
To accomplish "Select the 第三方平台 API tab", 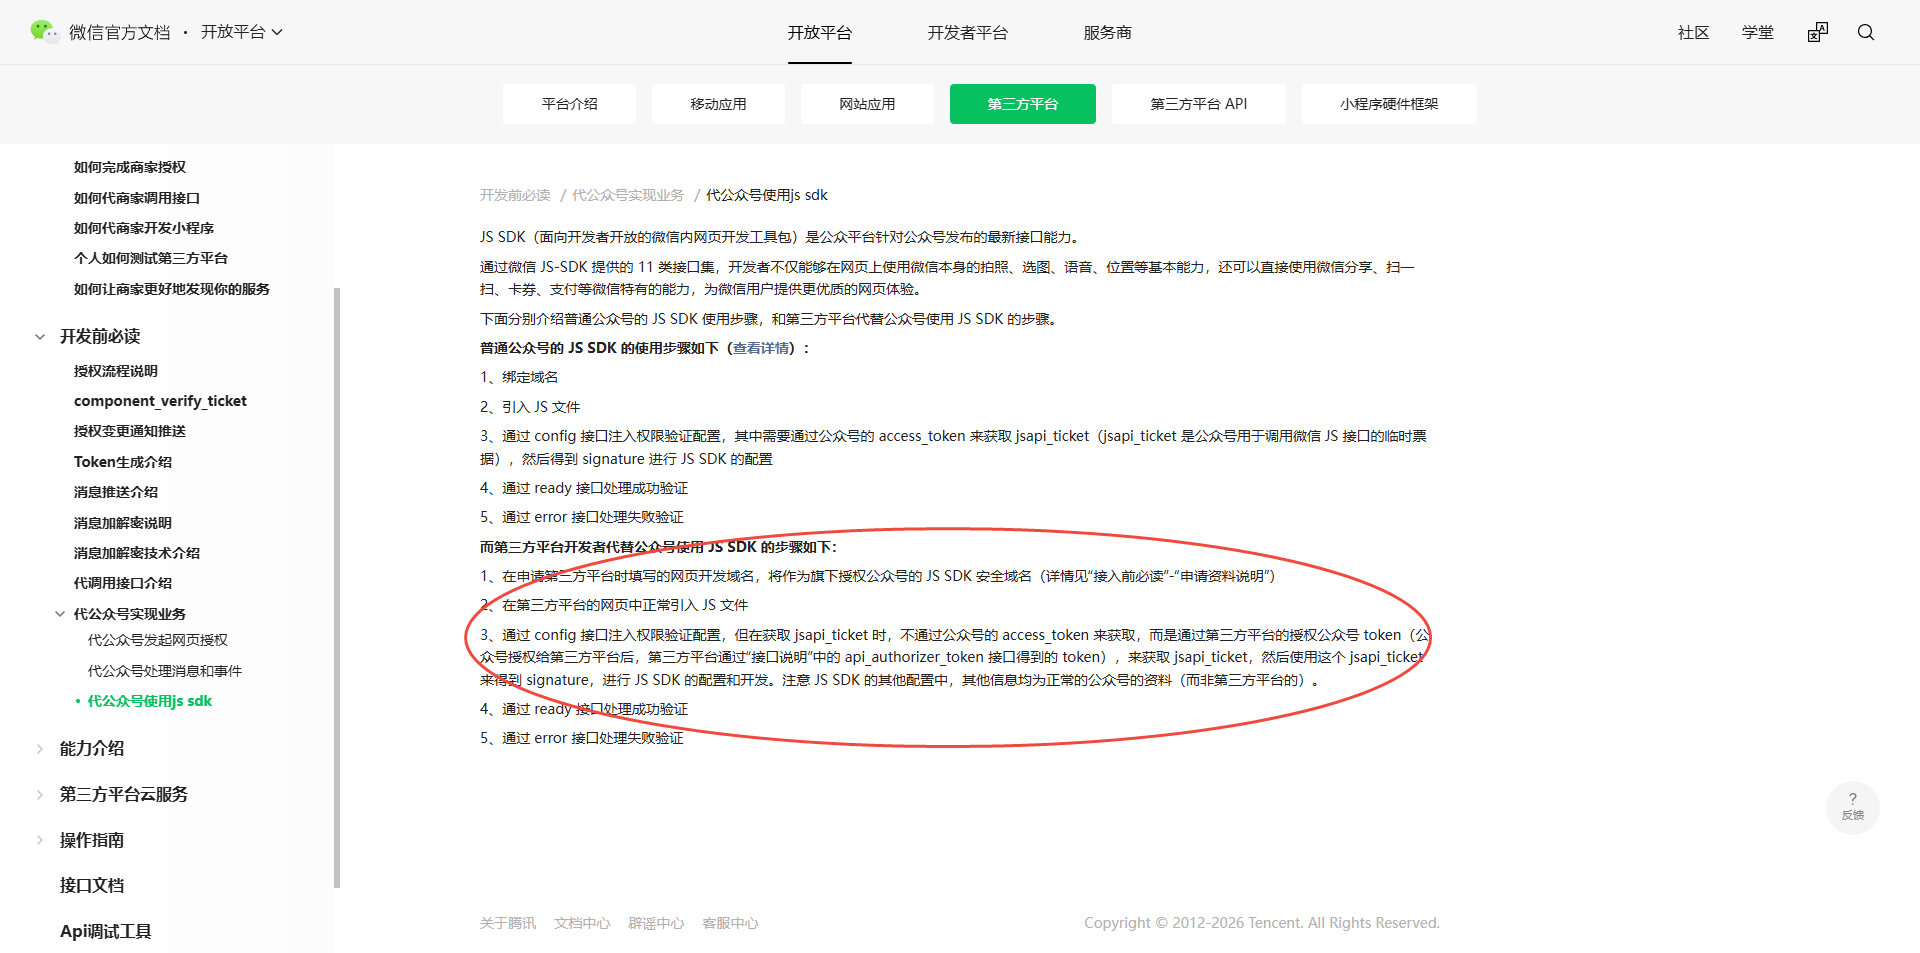I will [x=1199, y=104].
